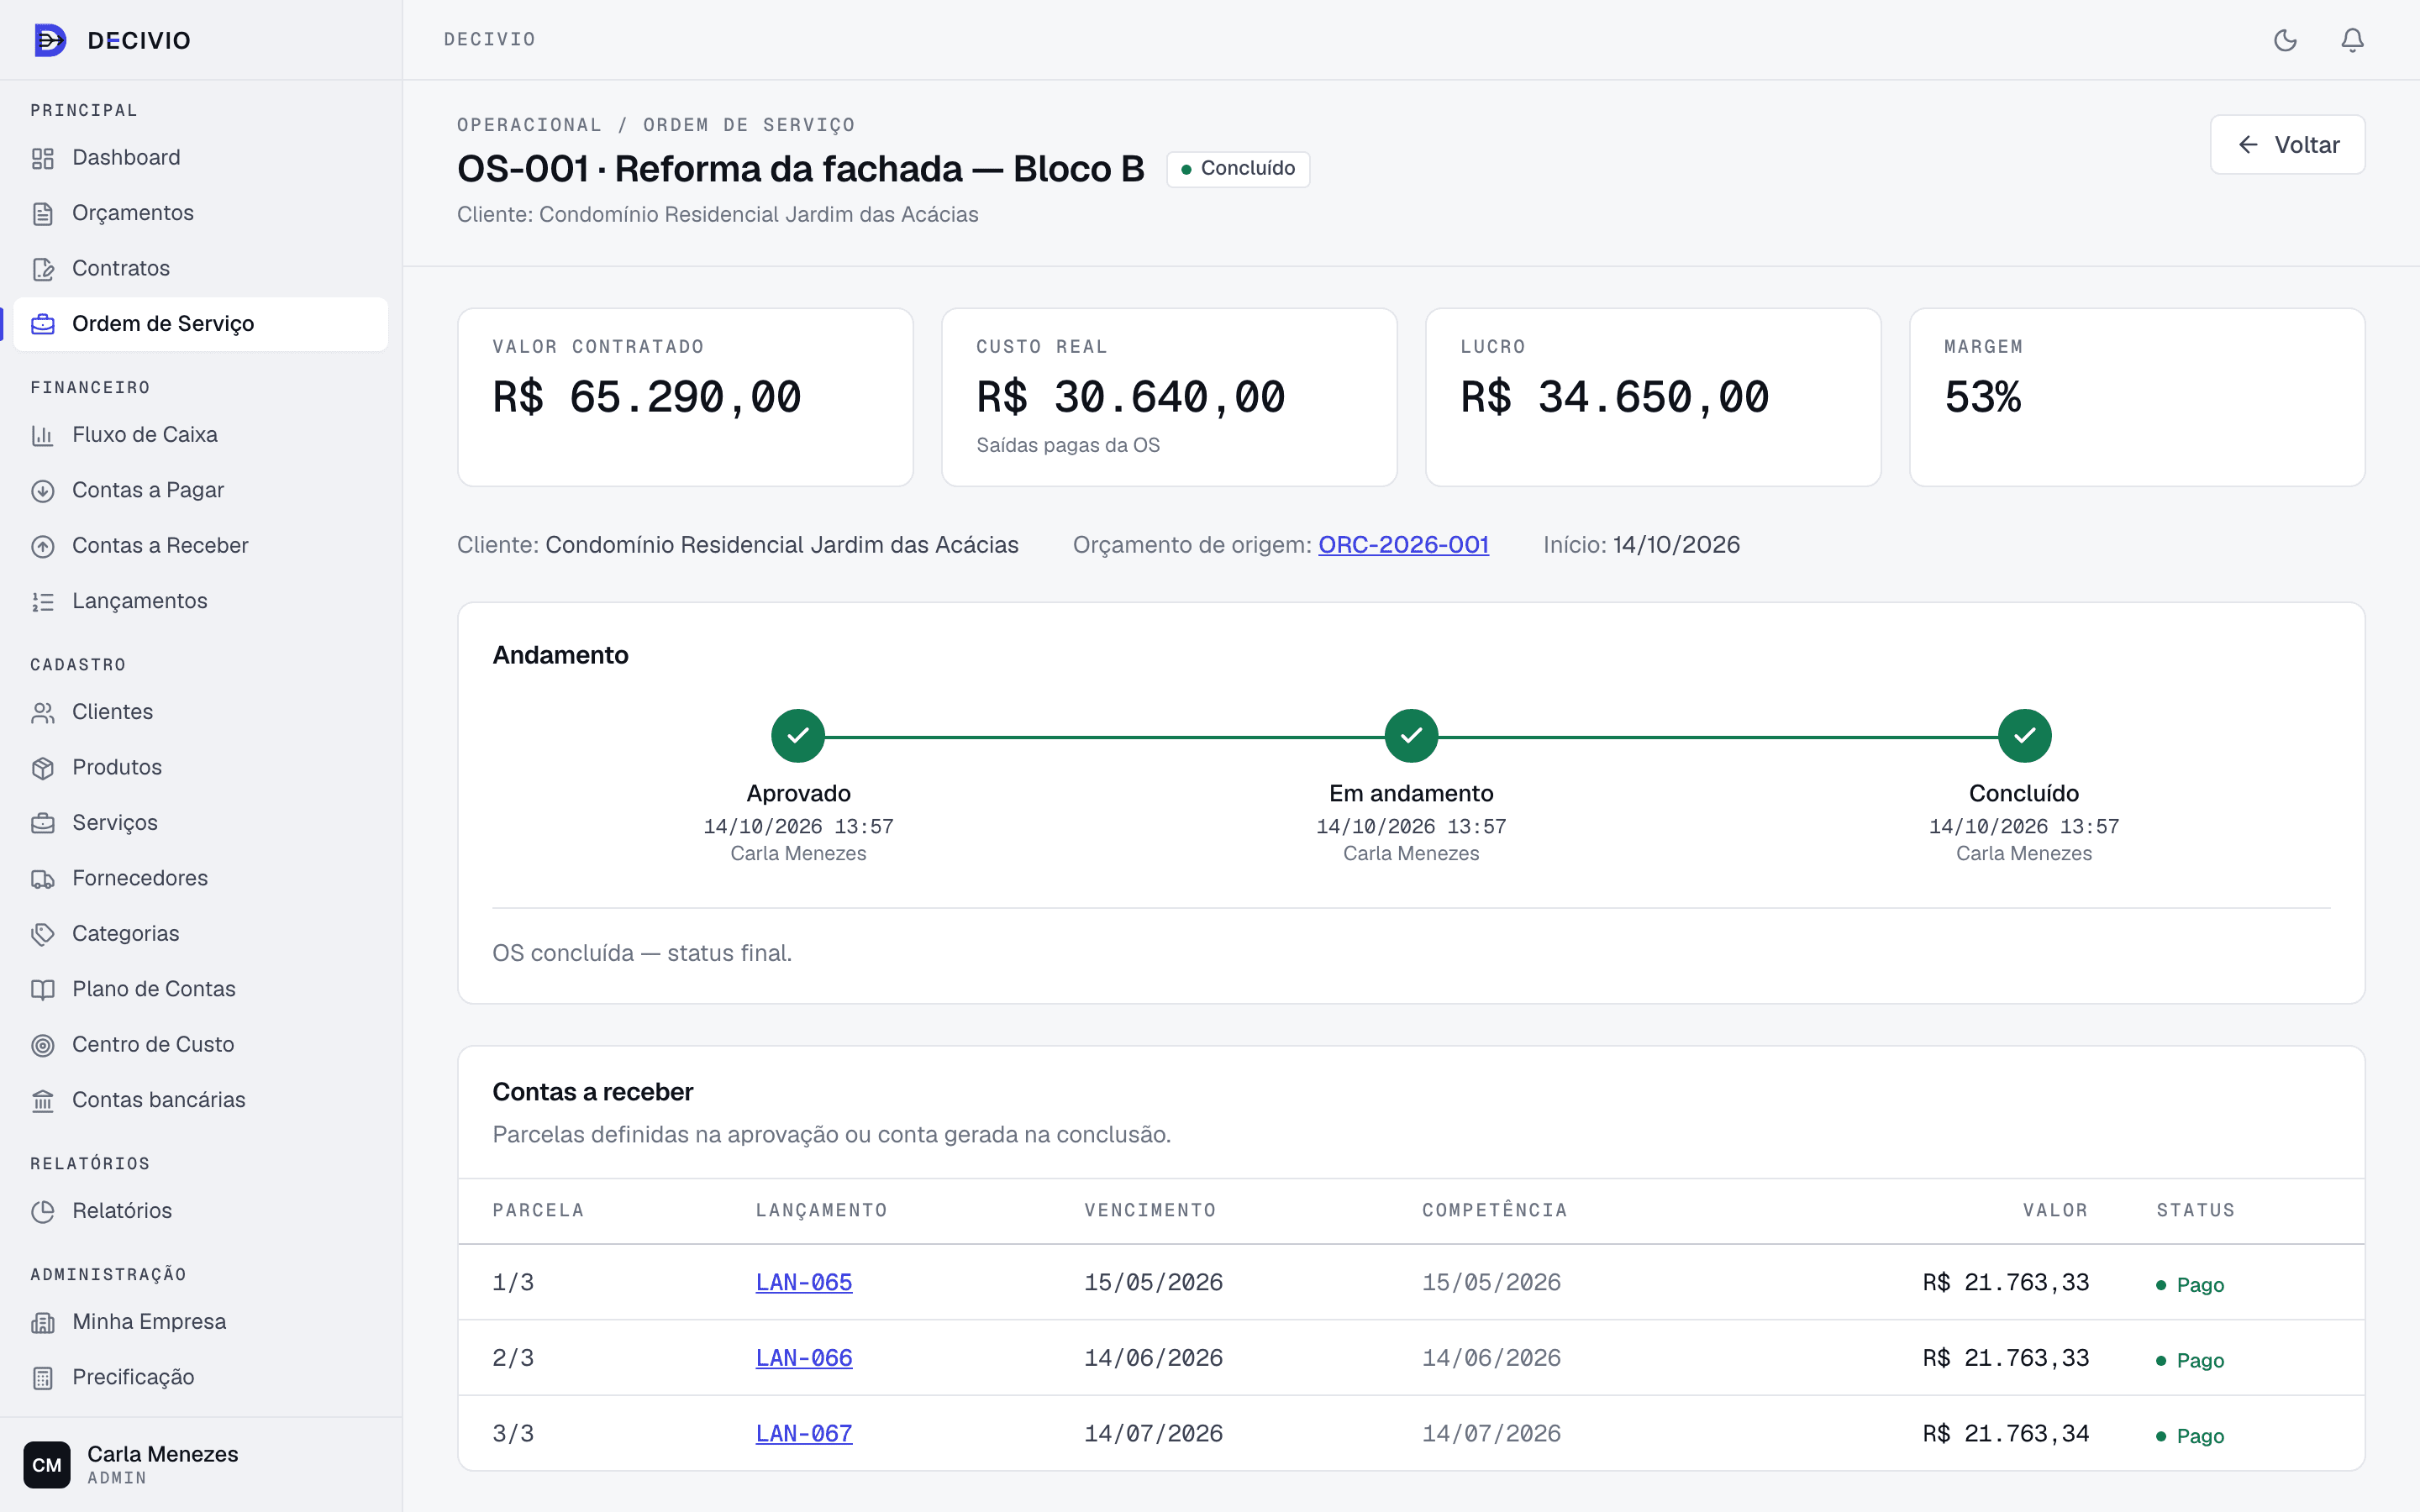Open Dashboard grid icon in sidebar
The height and width of the screenshot is (1512, 2420).
pyautogui.click(x=43, y=158)
